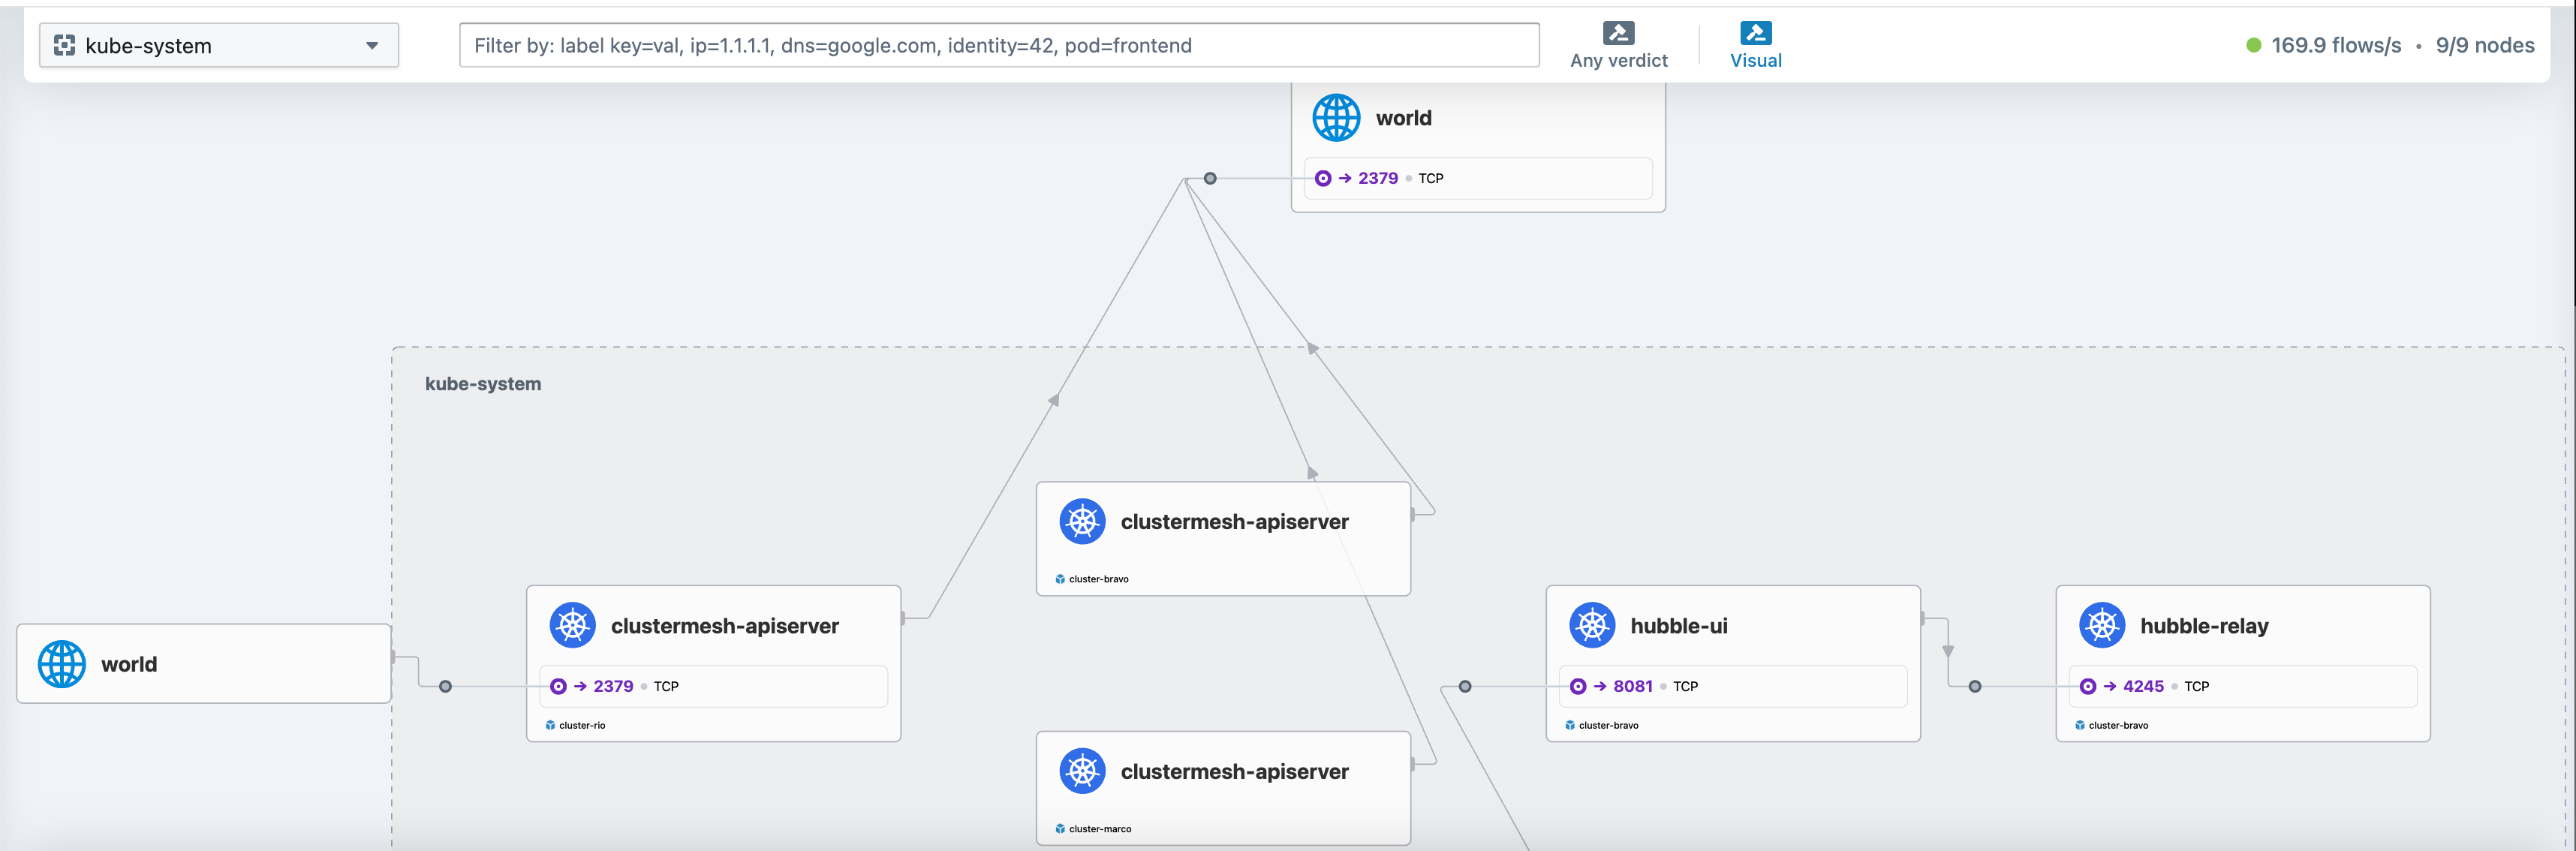Click cluster-bravo clustermesh-apiserver Kubernetes icon
The width and height of the screenshot is (2576, 851).
pos(1082,521)
